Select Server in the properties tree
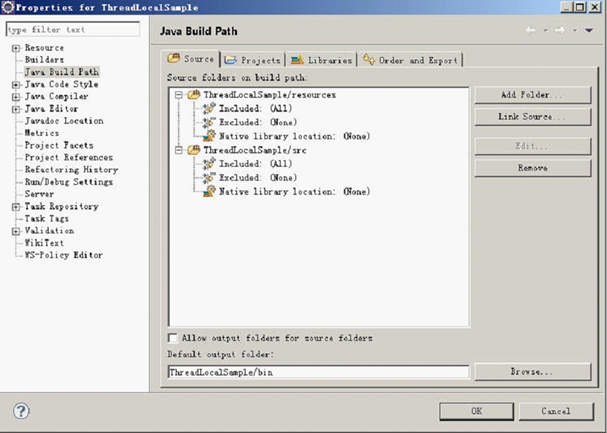 (x=39, y=194)
